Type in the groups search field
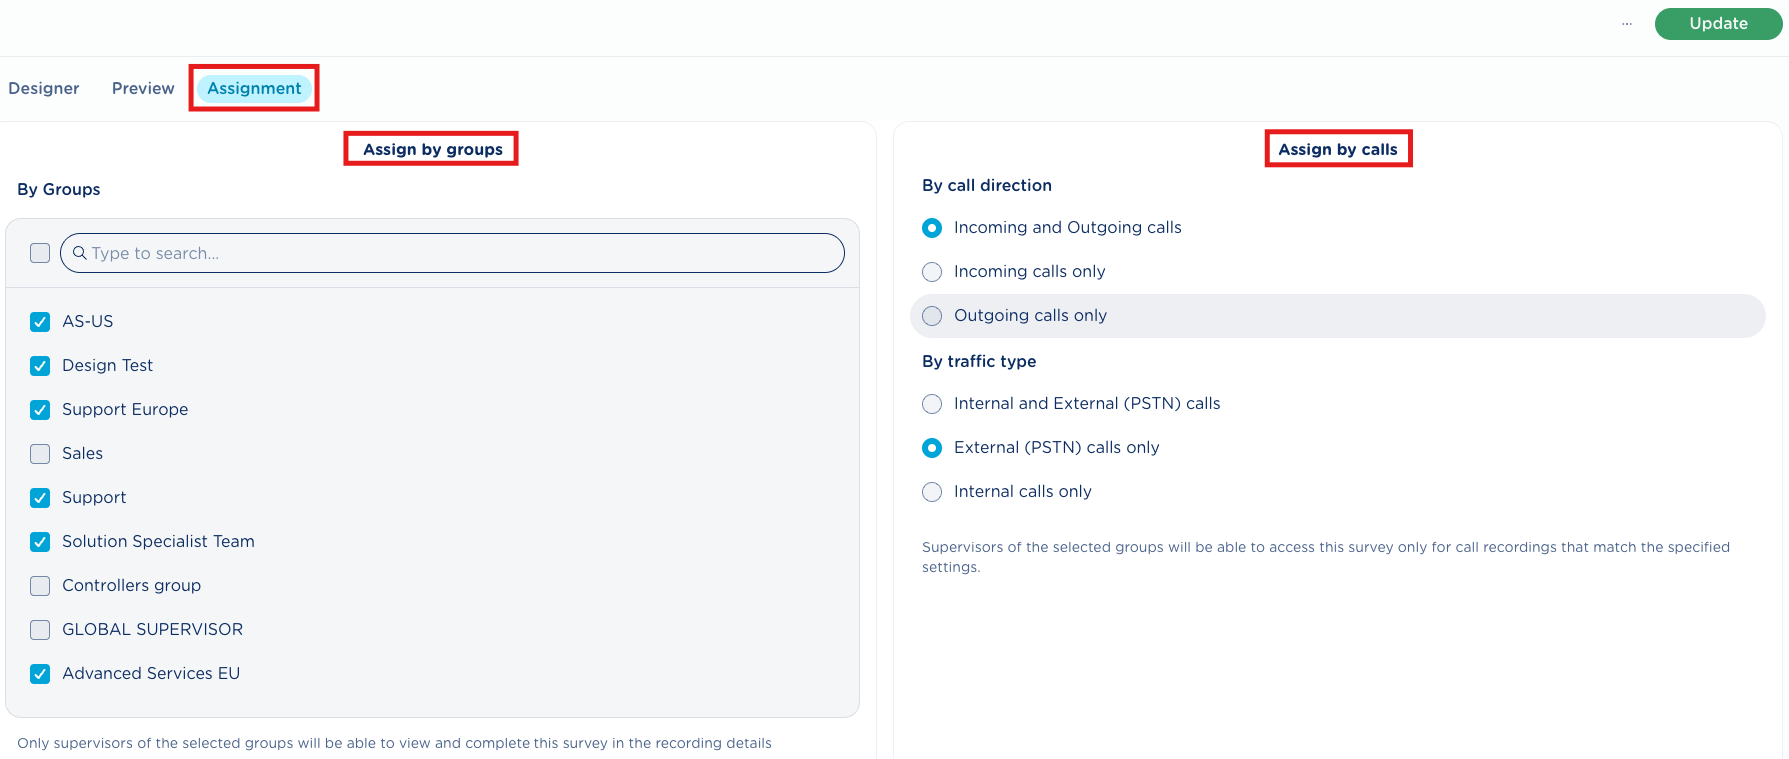The height and width of the screenshot is (759, 1789). coord(460,253)
